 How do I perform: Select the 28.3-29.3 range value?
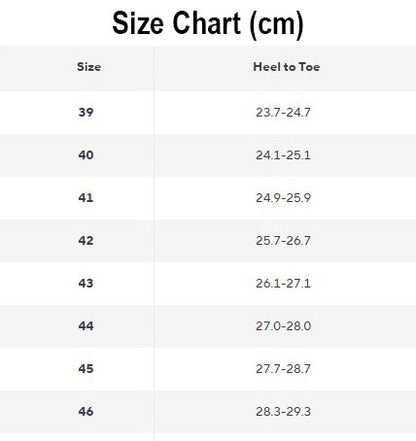click(283, 411)
